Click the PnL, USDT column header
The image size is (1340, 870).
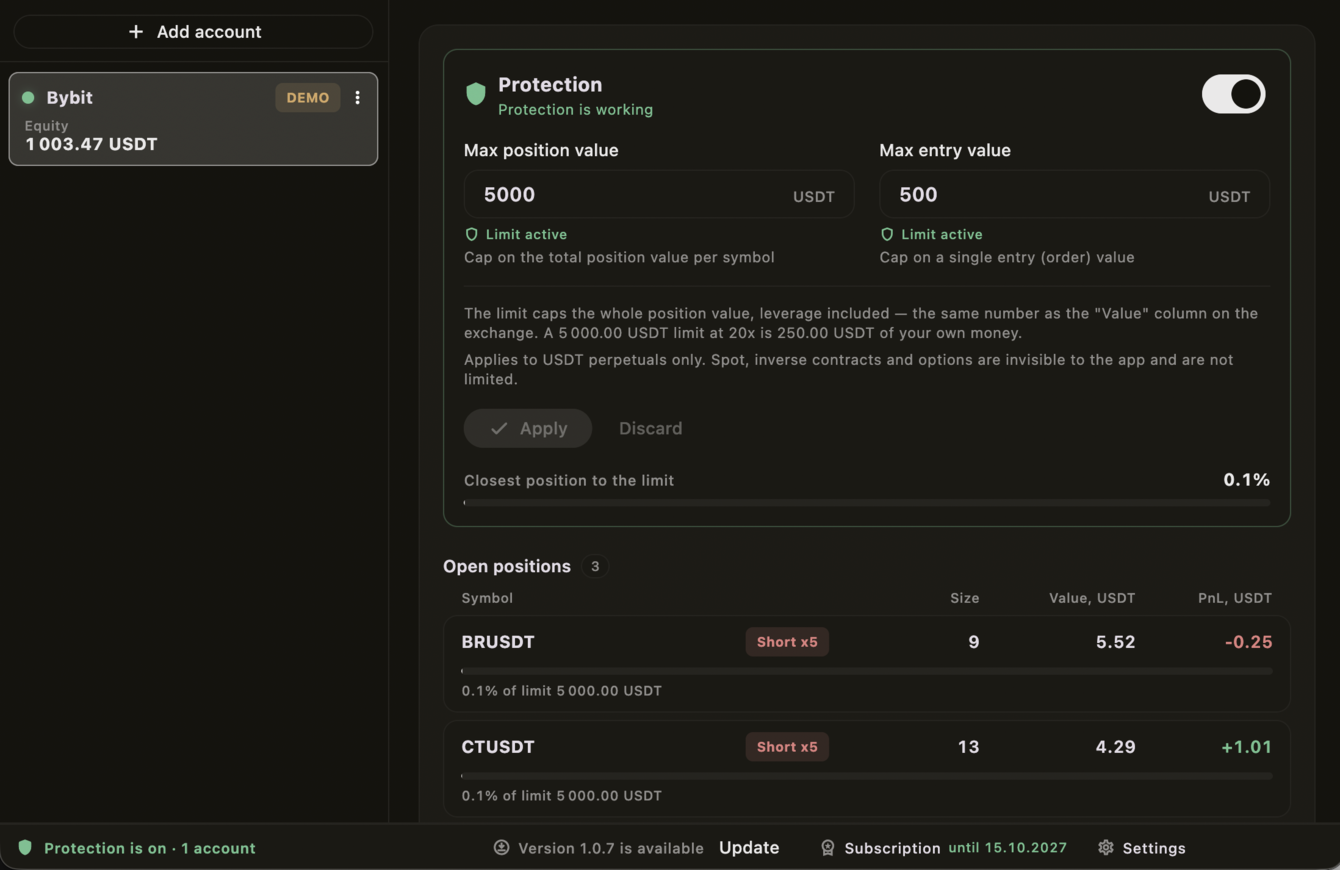click(x=1235, y=598)
